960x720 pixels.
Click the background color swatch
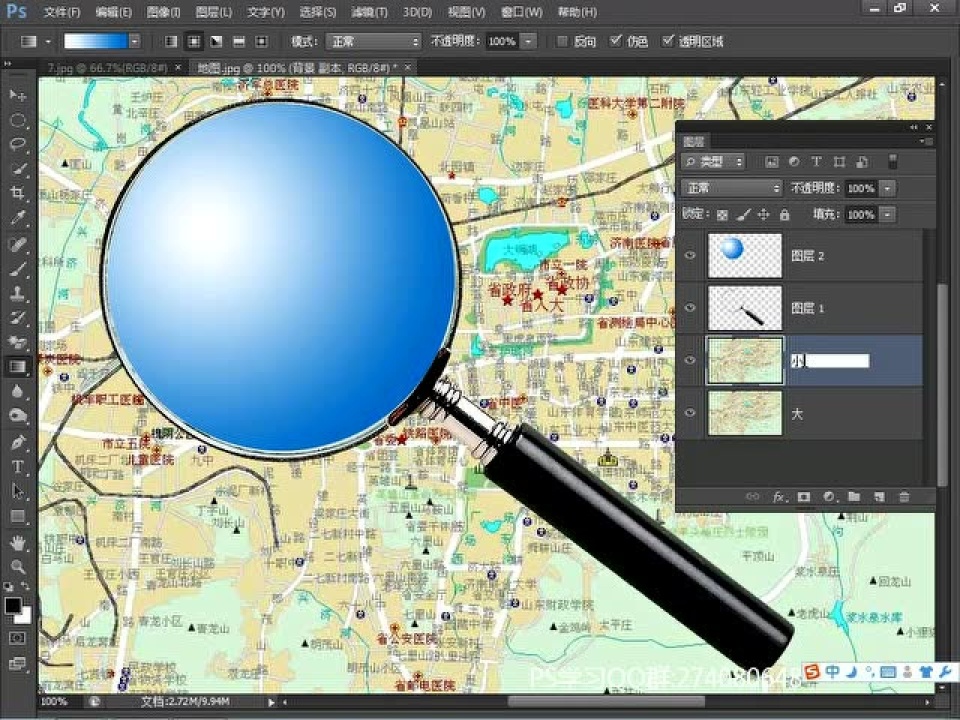click(24, 615)
